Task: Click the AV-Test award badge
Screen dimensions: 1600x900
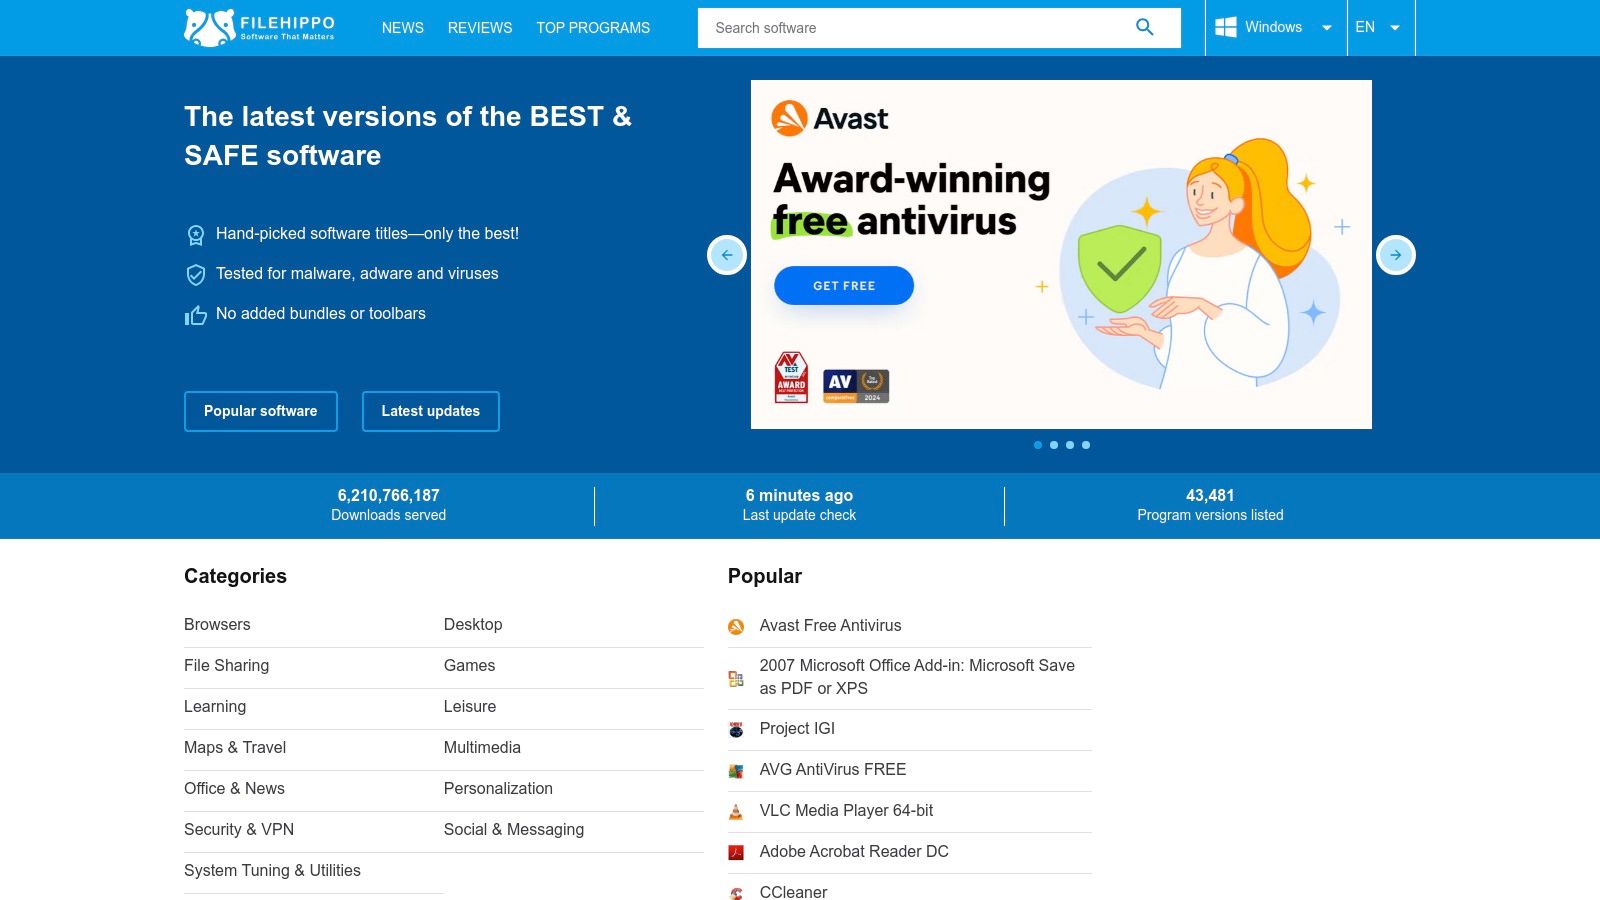Action: pyautogui.click(x=791, y=377)
